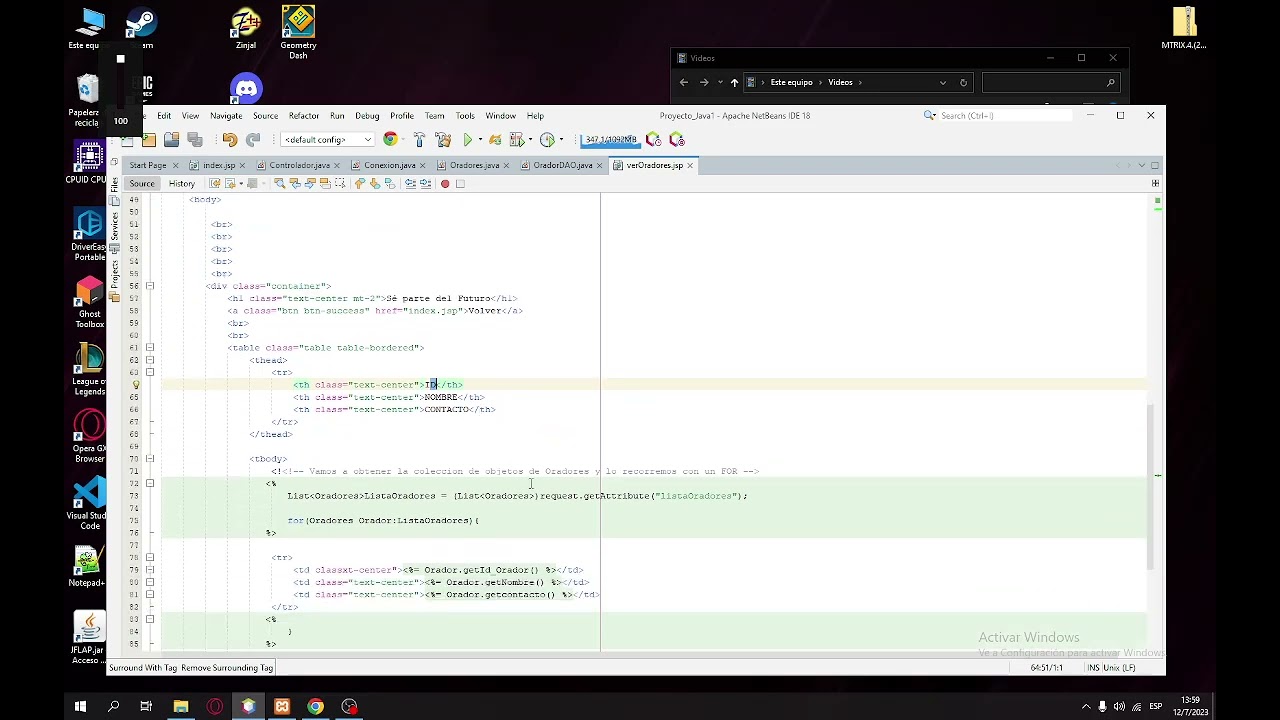Open the Refactor menu
The width and height of the screenshot is (1280, 720).
coord(304,116)
